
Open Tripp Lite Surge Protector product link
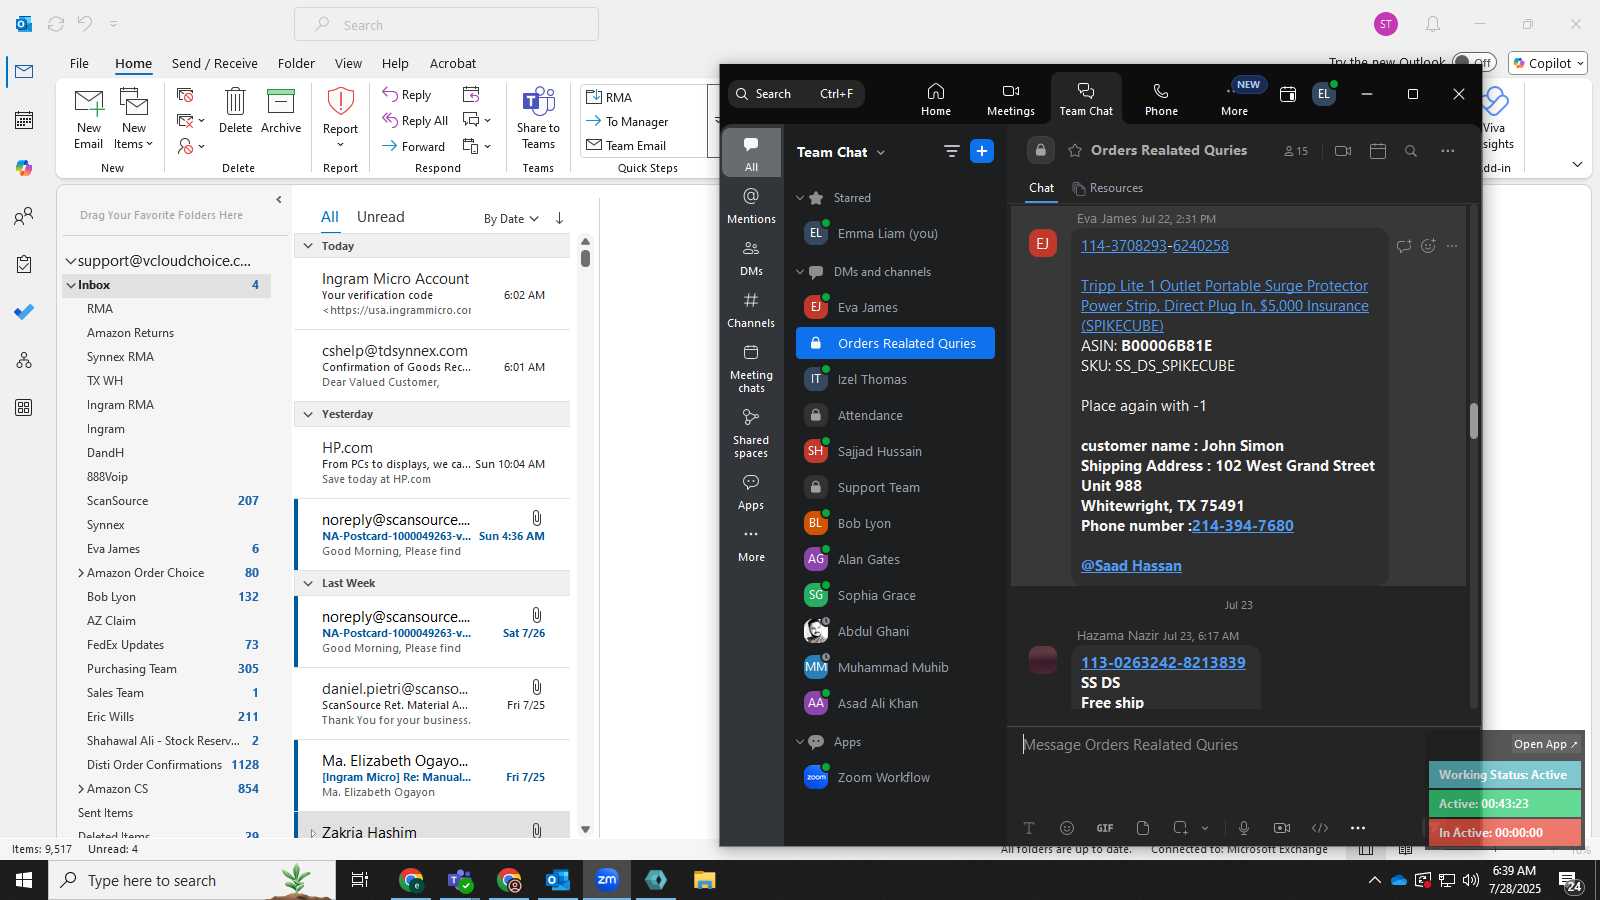1224,306
